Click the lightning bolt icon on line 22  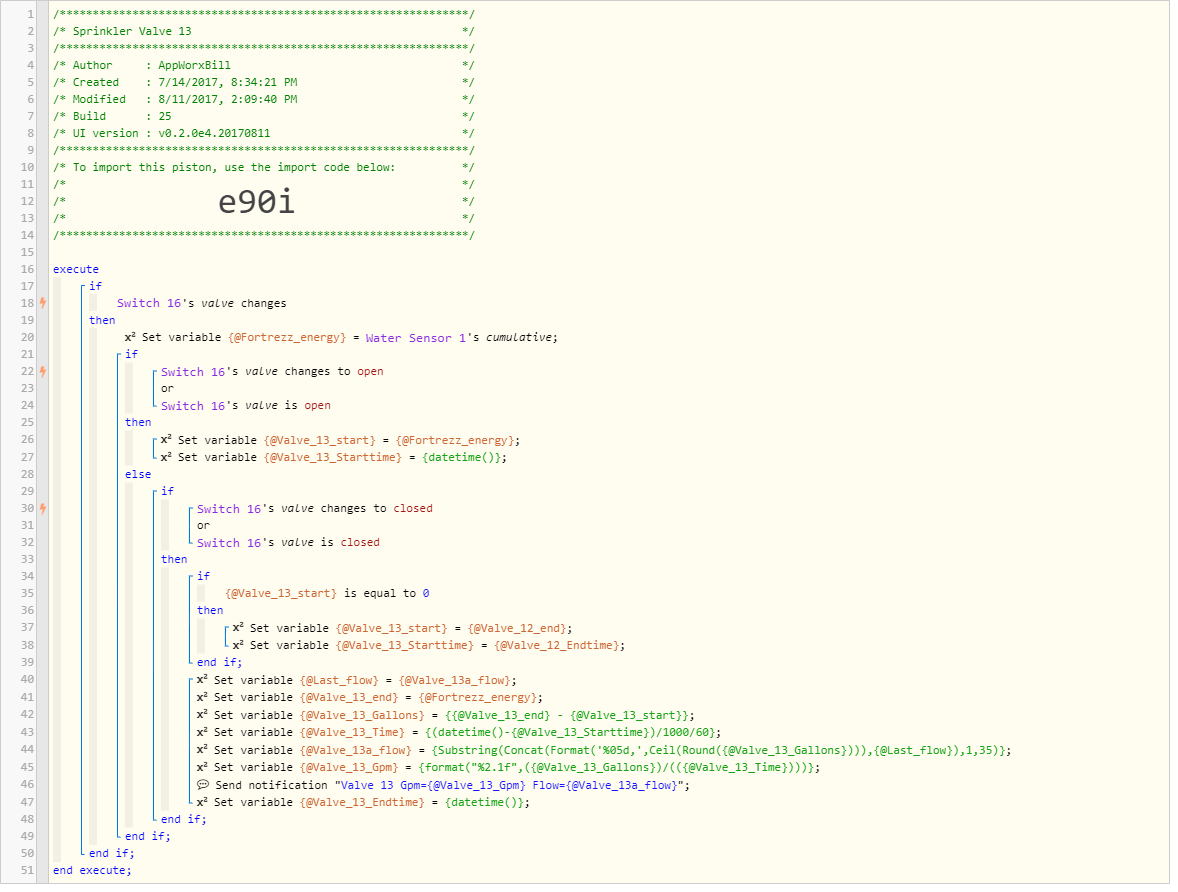(43, 371)
